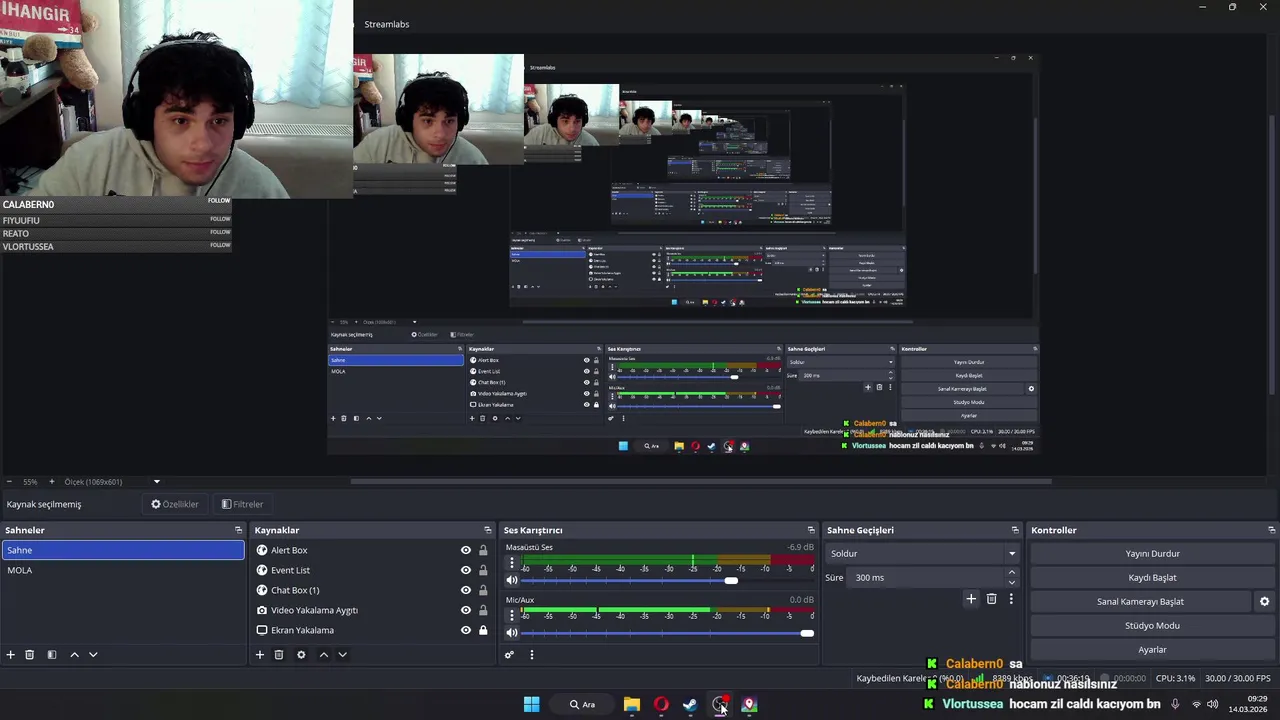The width and height of the screenshot is (1280, 720).
Task: Open scene filters icon in Sahneler toolbar
Action: pyautogui.click(x=52, y=655)
